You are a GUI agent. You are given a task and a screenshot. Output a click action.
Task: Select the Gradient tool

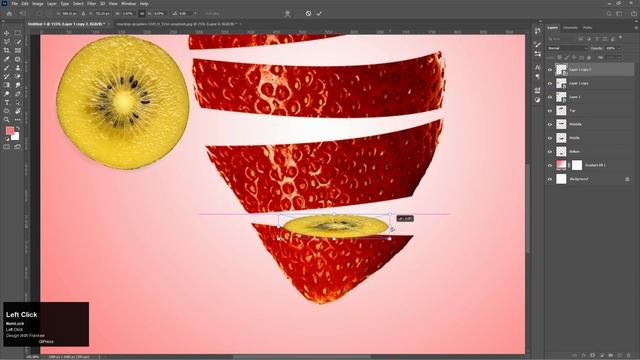point(7,85)
